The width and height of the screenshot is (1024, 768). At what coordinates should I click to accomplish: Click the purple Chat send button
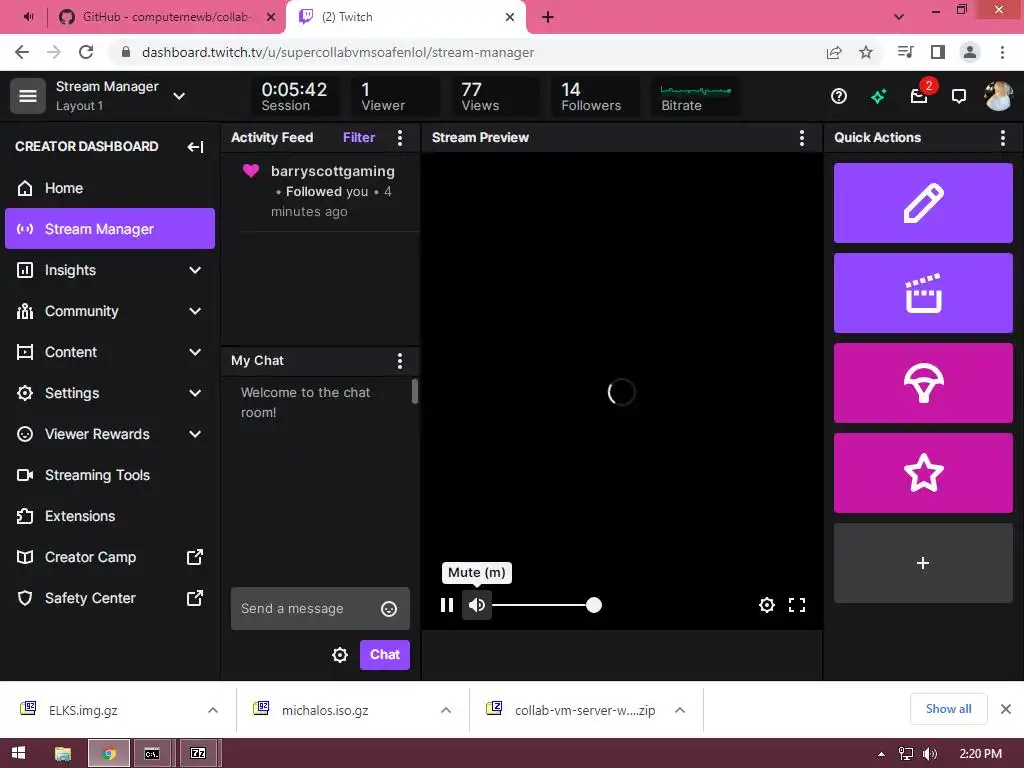[x=385, y=655]
